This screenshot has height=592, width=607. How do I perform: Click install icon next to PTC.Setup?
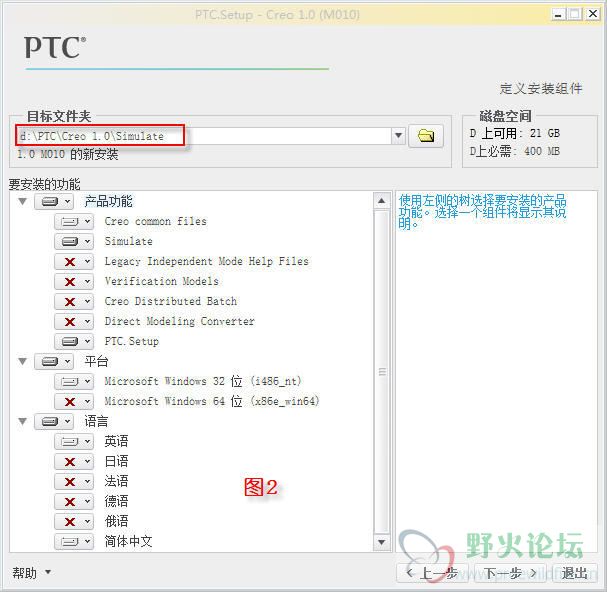pyautogui.click(x=70, y=341)
